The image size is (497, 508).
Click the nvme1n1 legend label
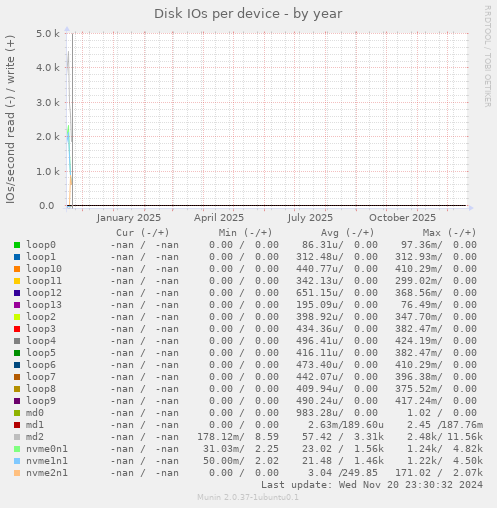pos(47,461)
